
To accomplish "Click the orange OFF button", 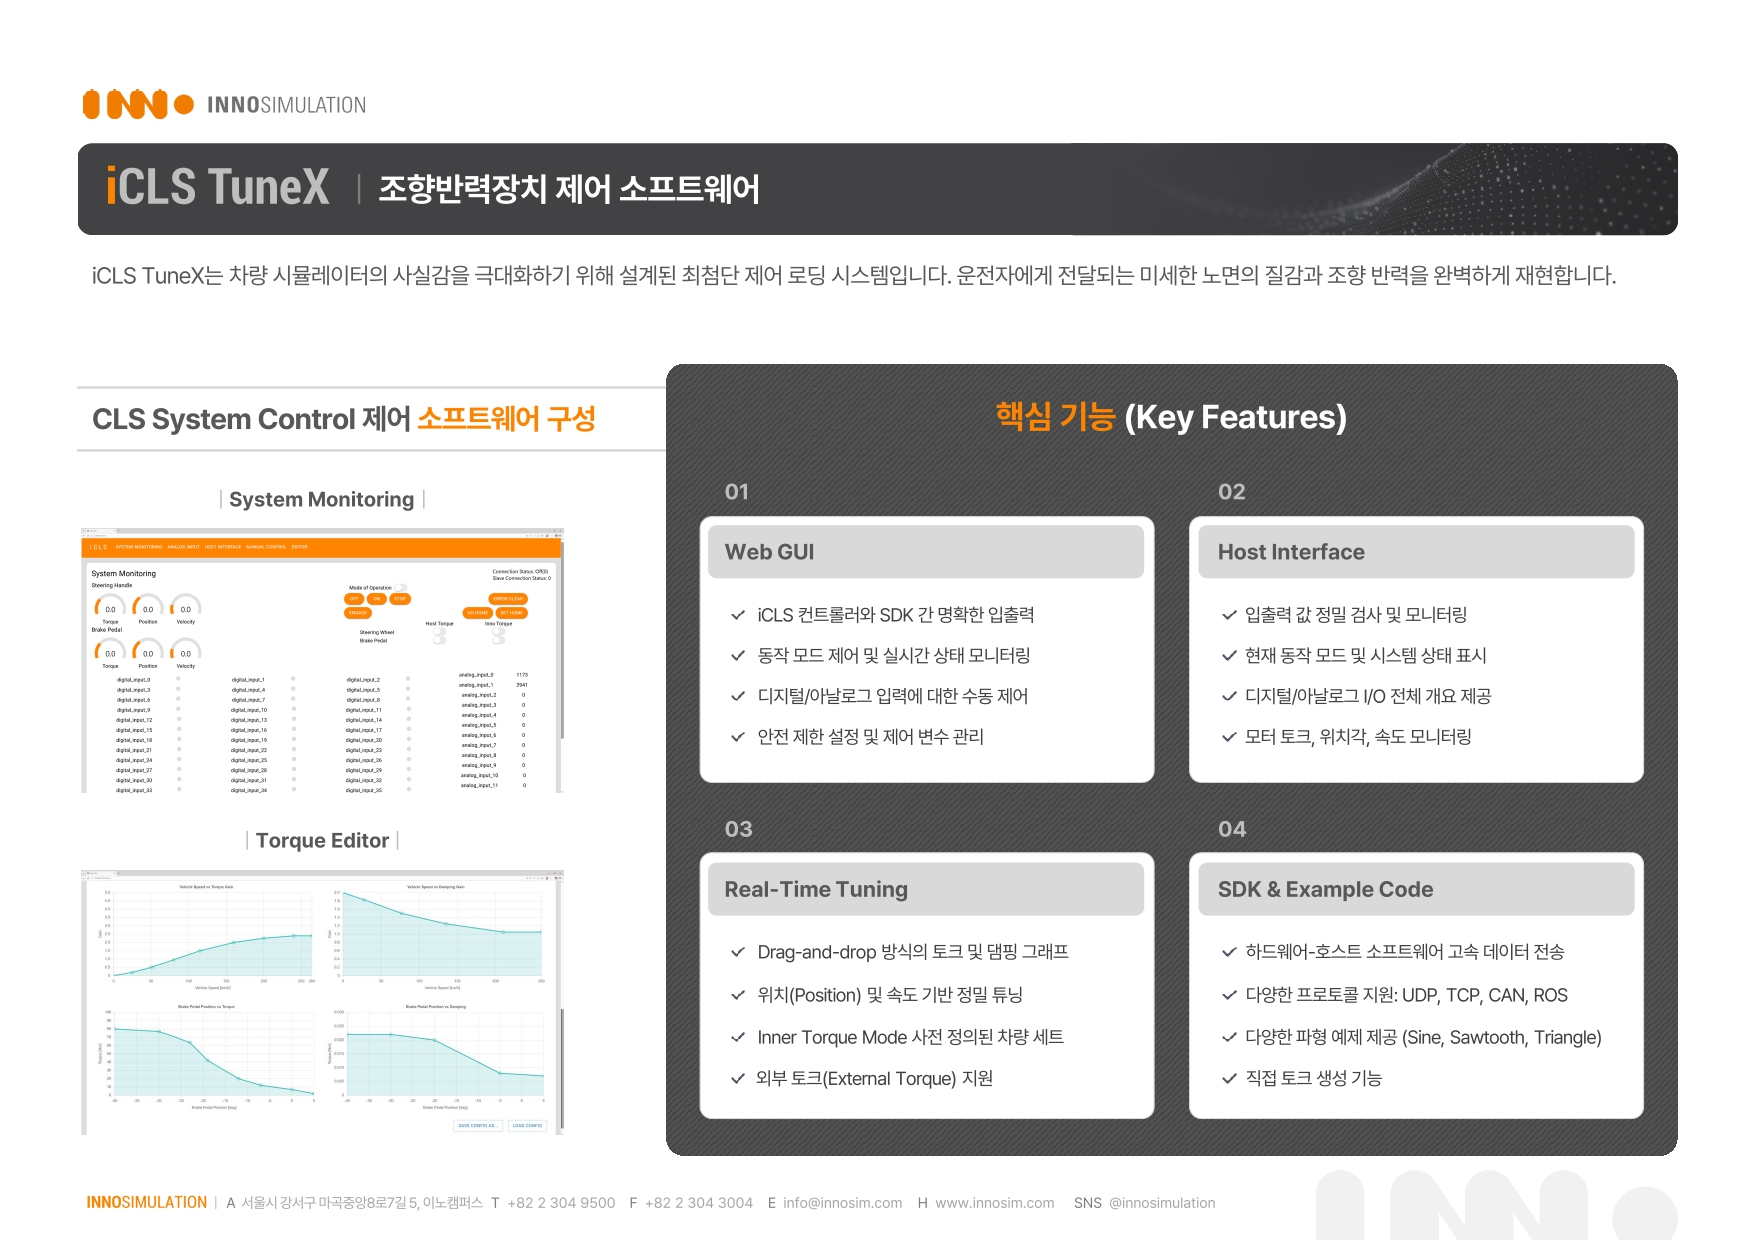I will [354, 599].
